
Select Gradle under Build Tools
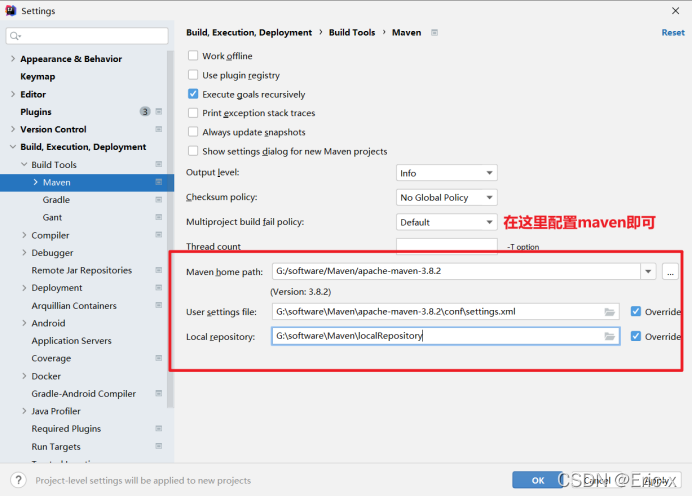click(56, 200)
